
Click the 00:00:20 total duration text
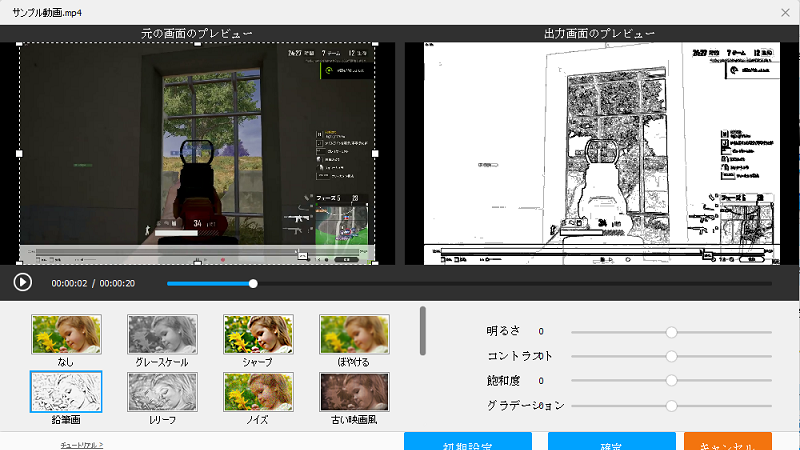[x=117, y=283]
